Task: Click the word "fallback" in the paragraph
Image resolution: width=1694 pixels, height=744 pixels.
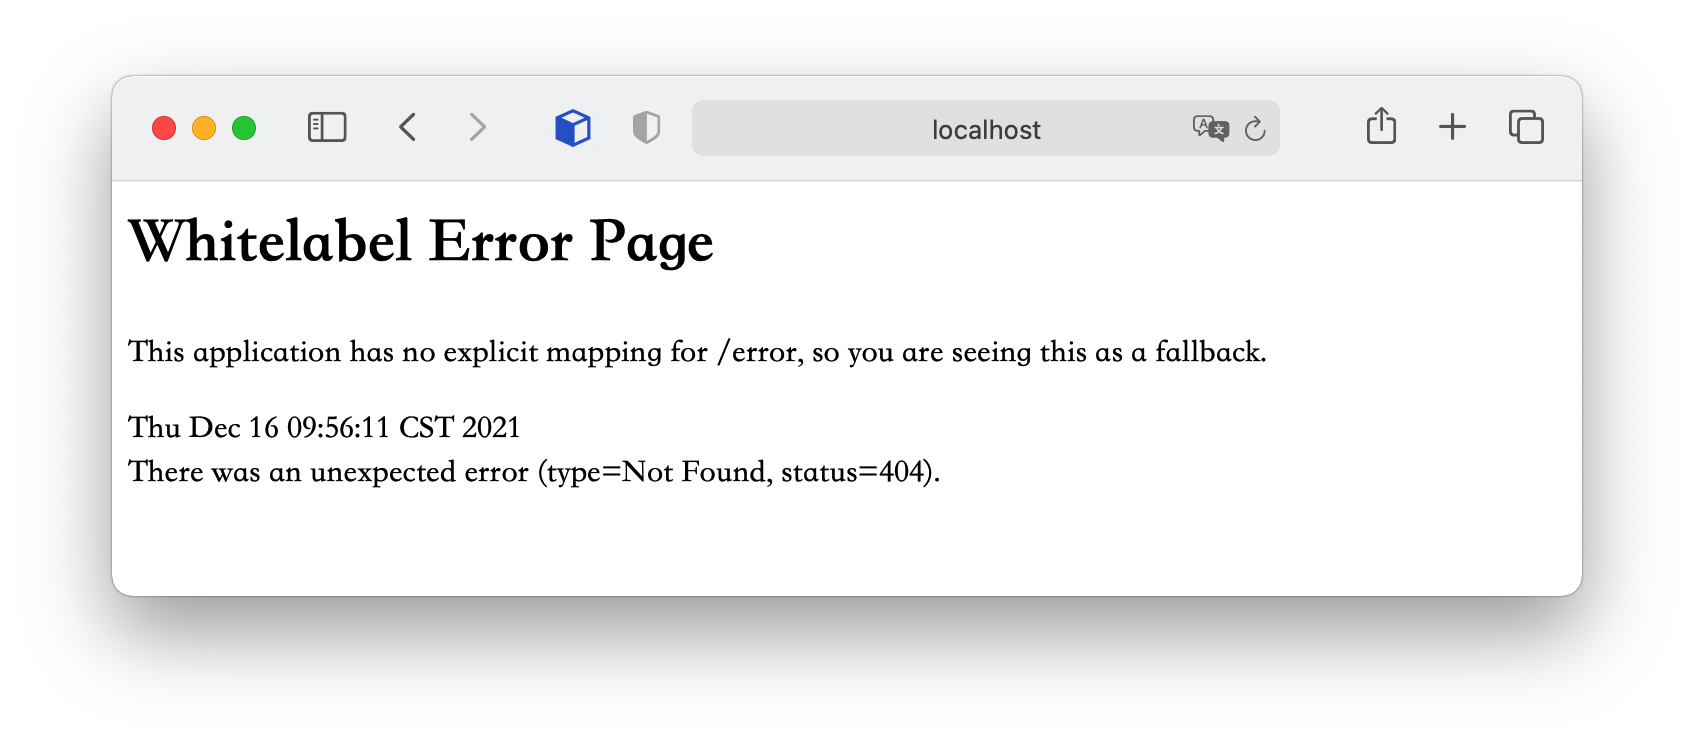Action: point(1208,352)
